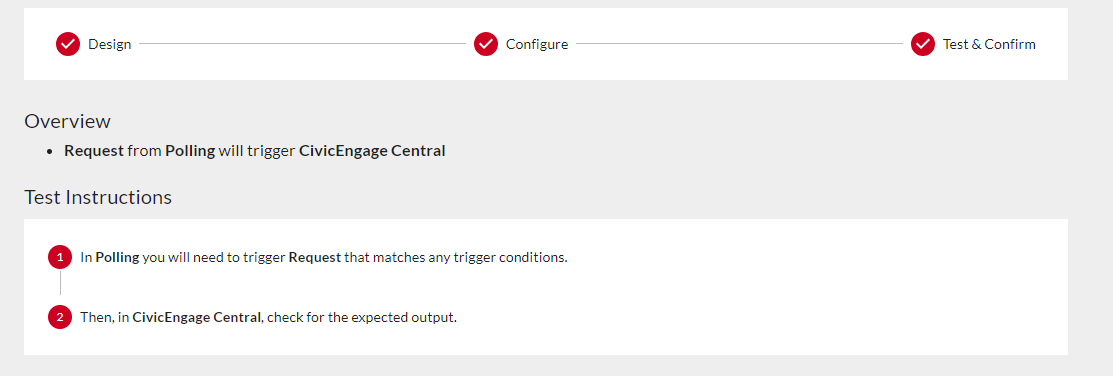Click progress line between Design and Configure
The image size is (1113, 376).
pyautogui.click(x=302, y=44)
